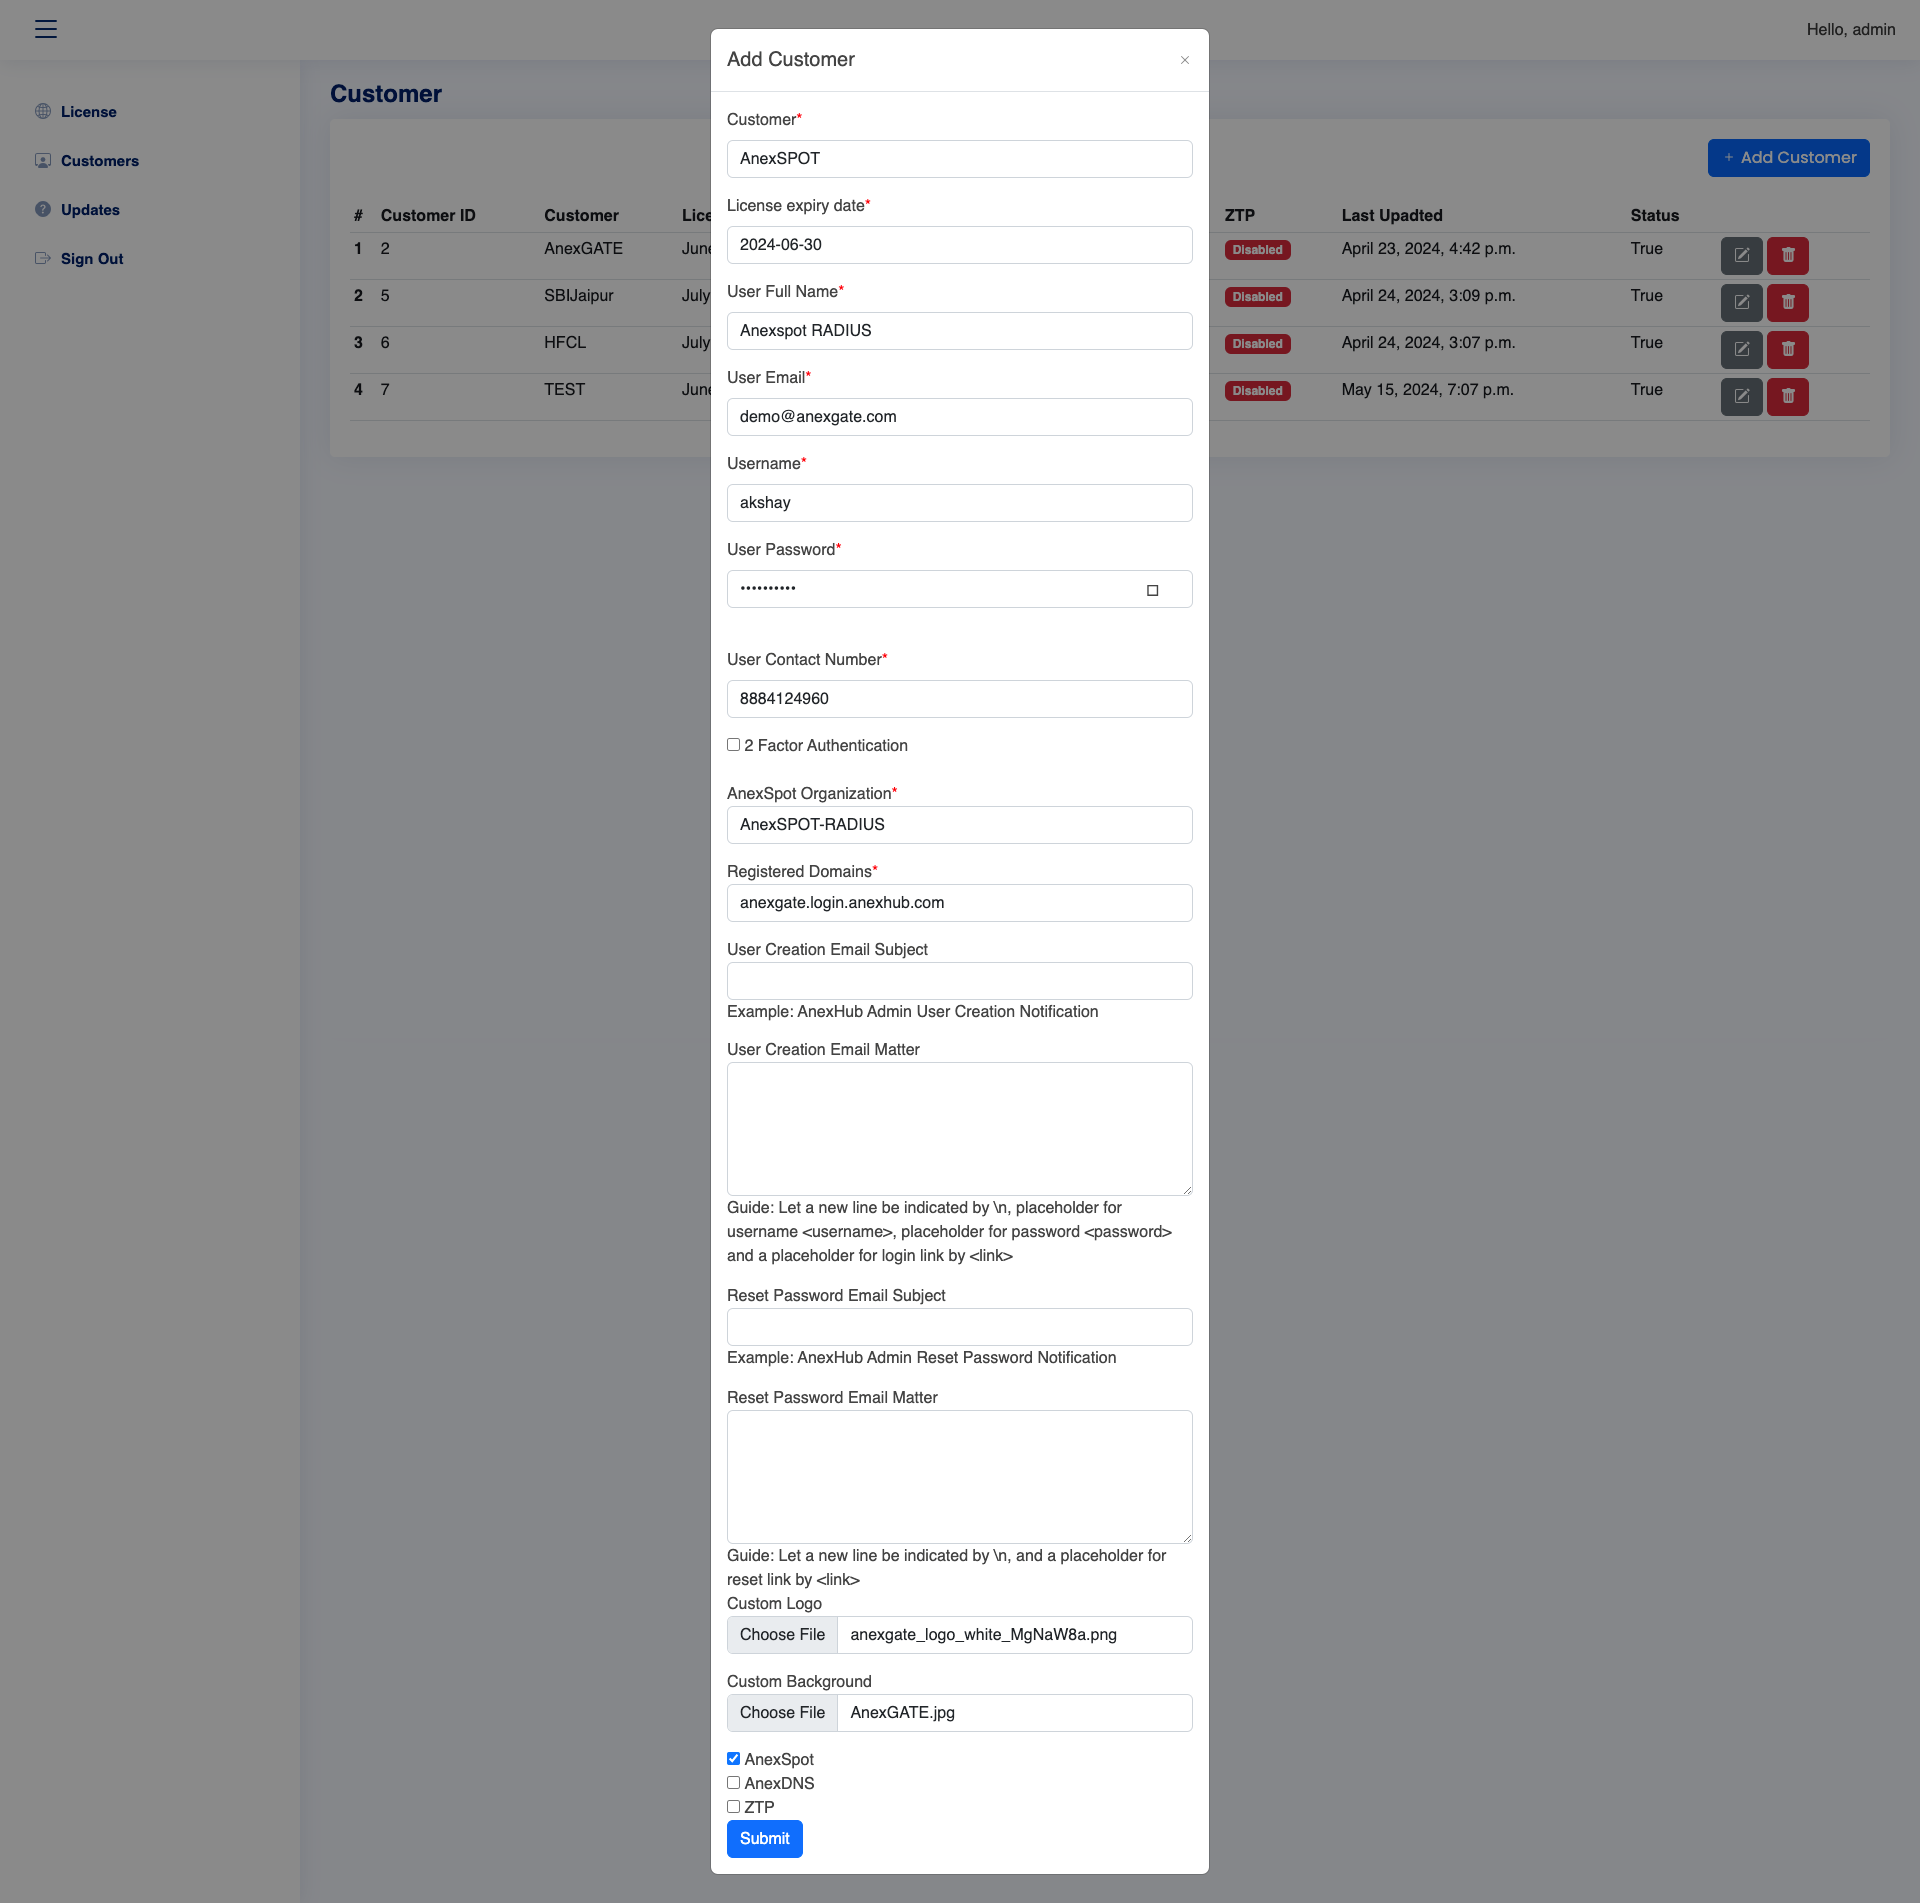Uncheck the AnexSpot checkbox
Viewport: 1920px width, 1903px height.
point(734,1759)
